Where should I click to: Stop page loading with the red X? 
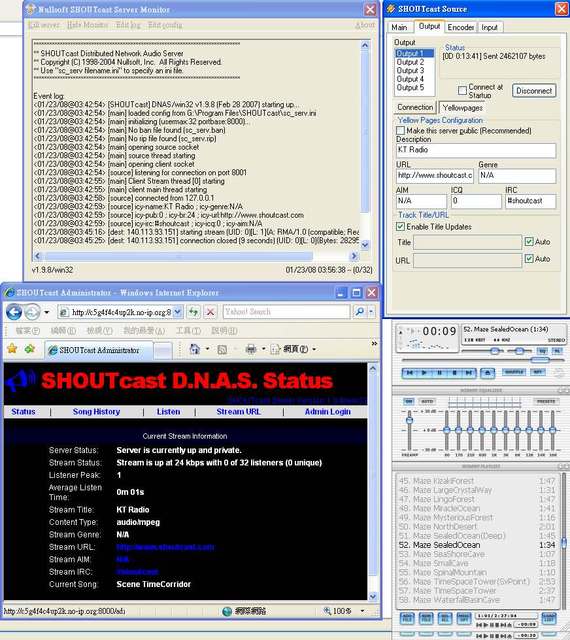(210, 312)
